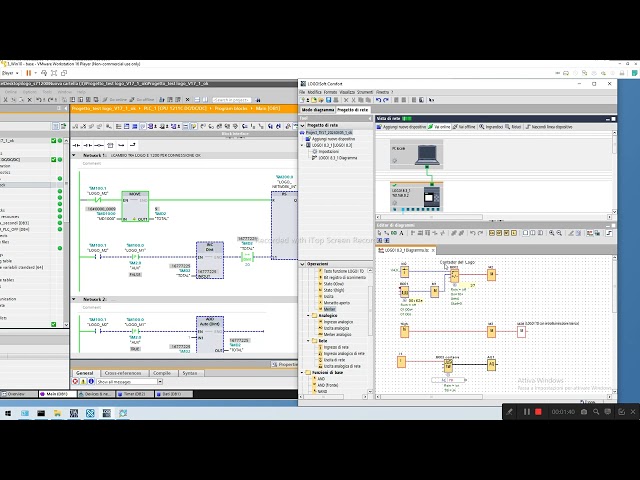Open the Strumenti menu in LOGO!Soft Comfort
This screenshot has width=640, height=480.
point(365,92)
